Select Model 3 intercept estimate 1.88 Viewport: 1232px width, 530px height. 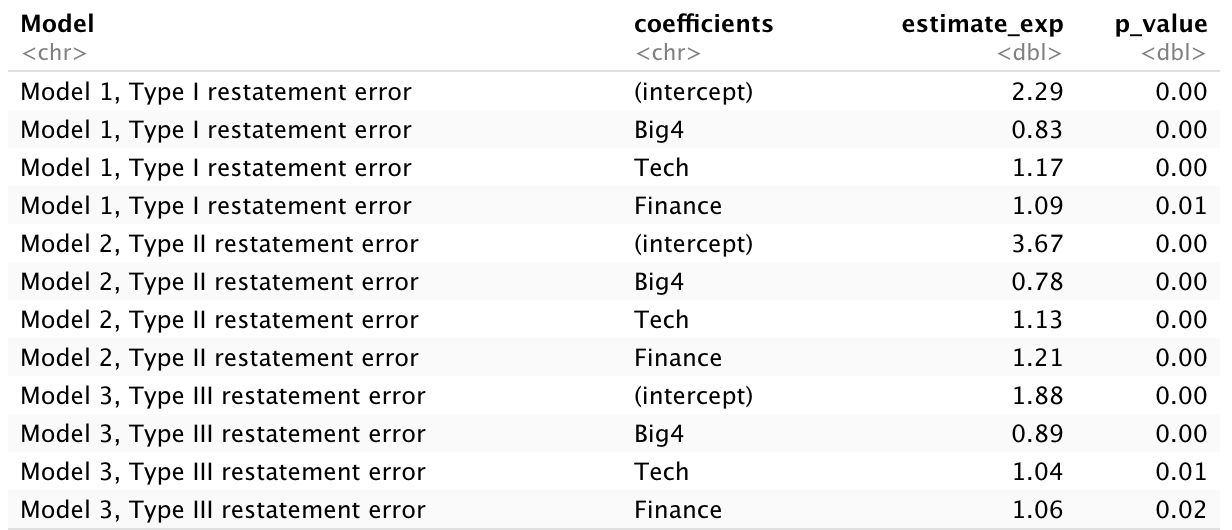coord(1040,396)
